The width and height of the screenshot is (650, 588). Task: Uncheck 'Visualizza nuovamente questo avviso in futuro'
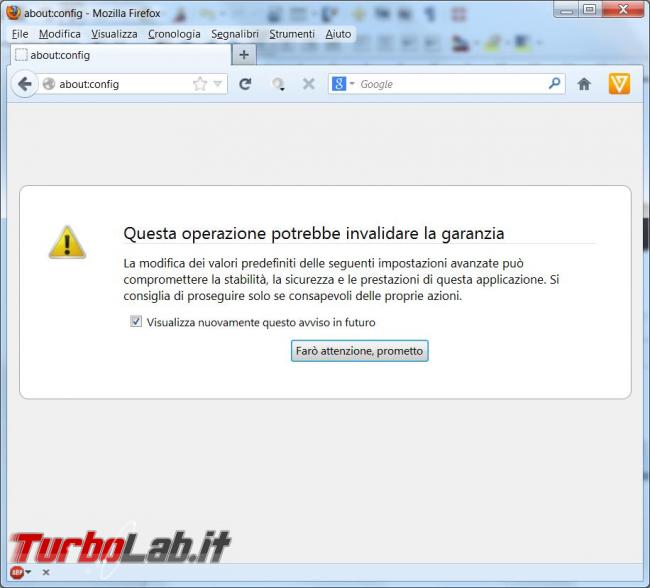tap(136, 322)
